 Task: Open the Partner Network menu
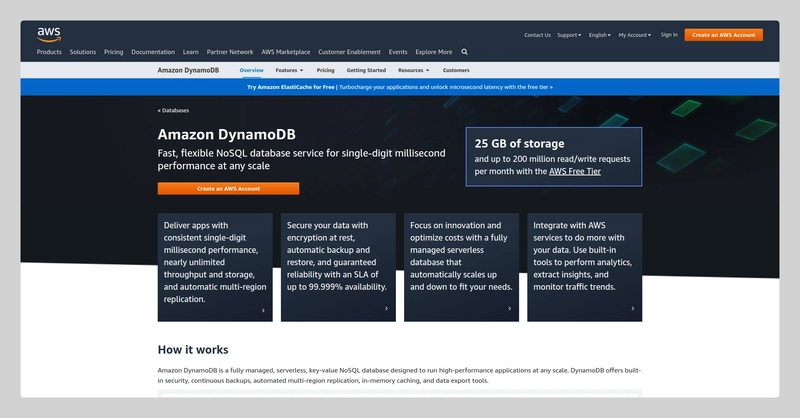[x=230, y=52]
